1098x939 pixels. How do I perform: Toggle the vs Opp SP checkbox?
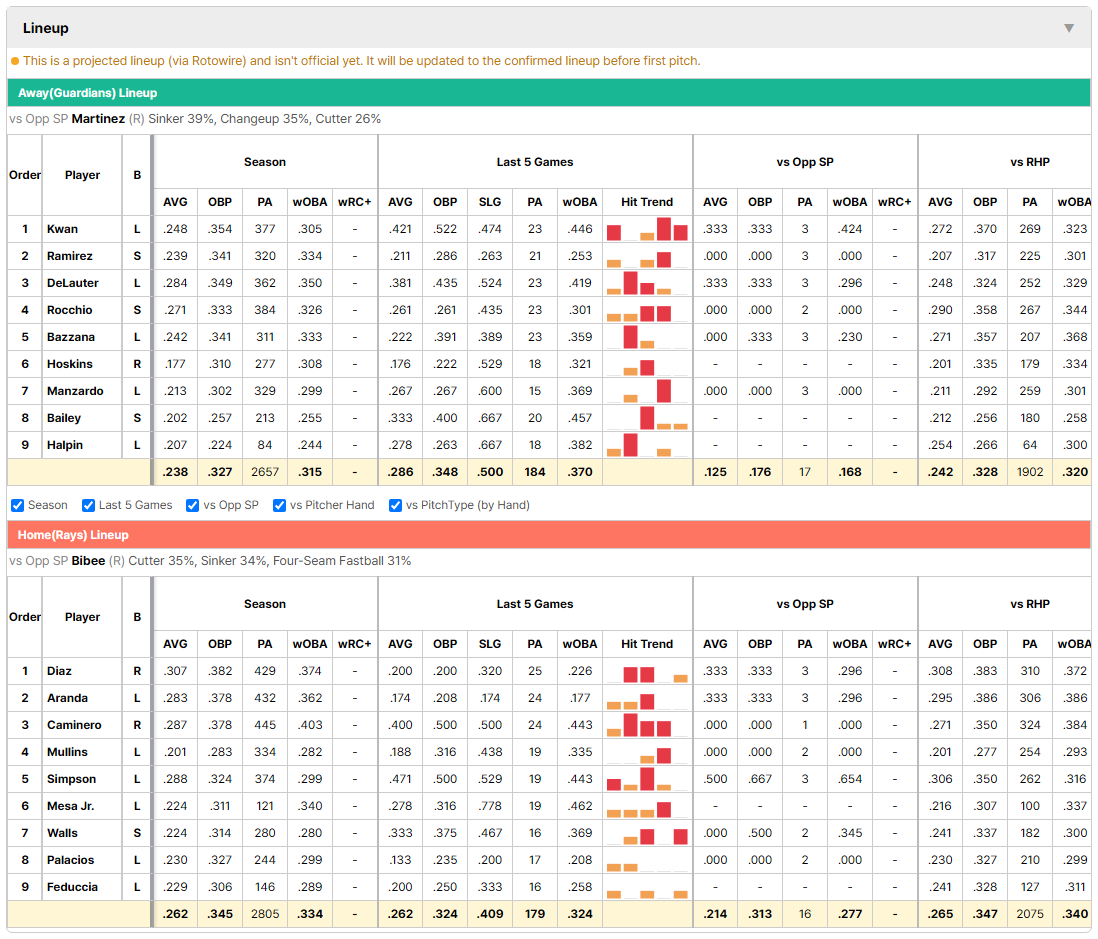coord(193,506)
